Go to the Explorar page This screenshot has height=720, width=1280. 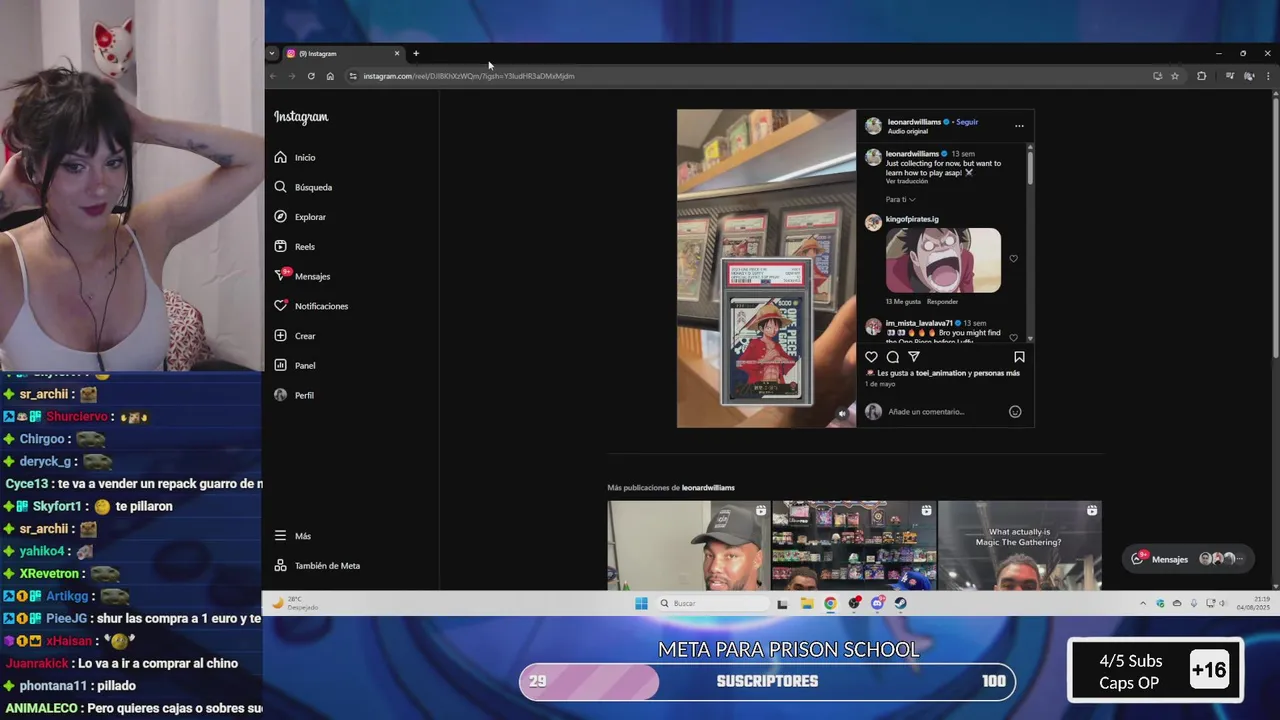[x=301, y=217]
